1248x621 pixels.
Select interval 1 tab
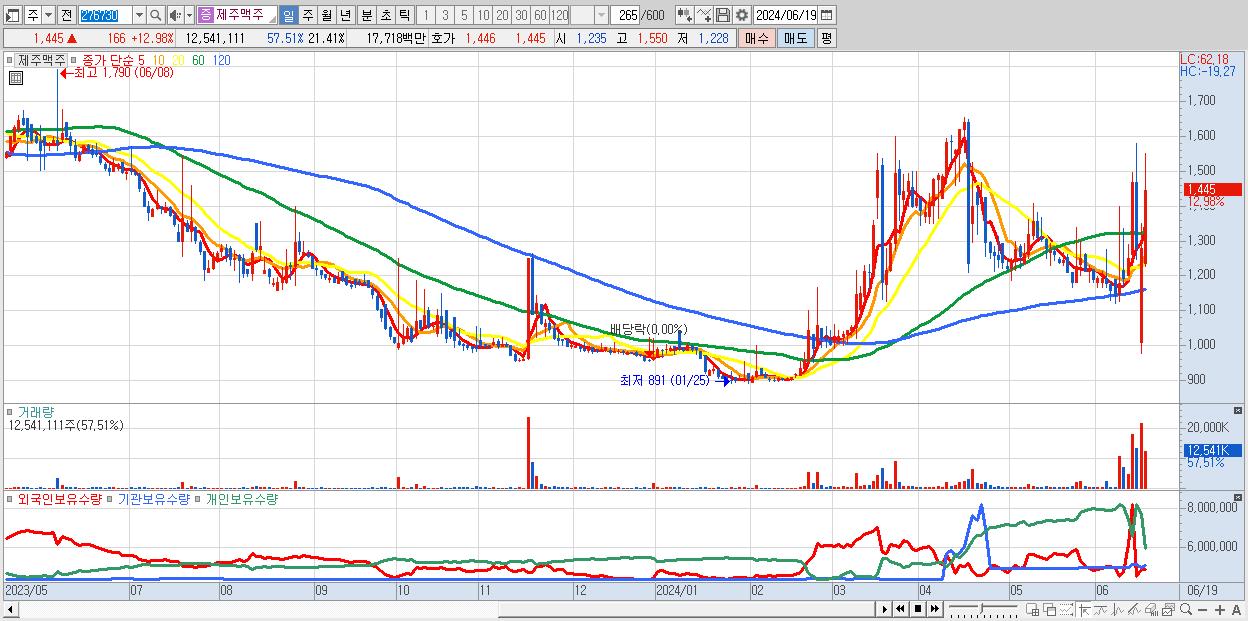425,16
